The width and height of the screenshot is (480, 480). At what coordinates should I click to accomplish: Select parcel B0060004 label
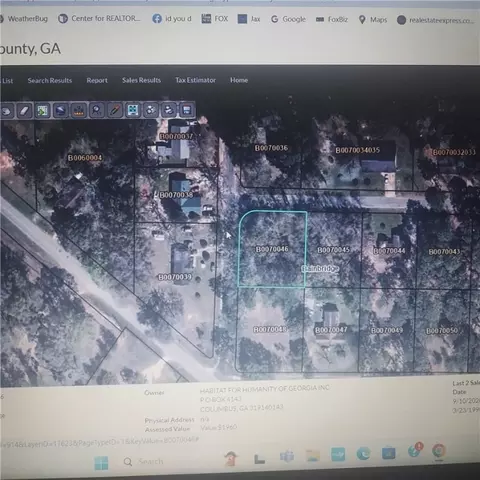click(85, 158)
